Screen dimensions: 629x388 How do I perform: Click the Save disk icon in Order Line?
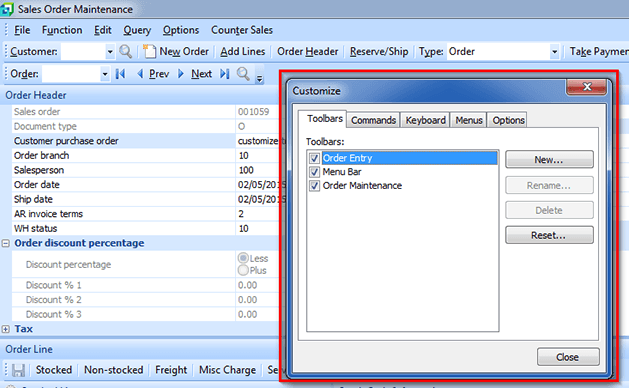[x=18, y=370]
